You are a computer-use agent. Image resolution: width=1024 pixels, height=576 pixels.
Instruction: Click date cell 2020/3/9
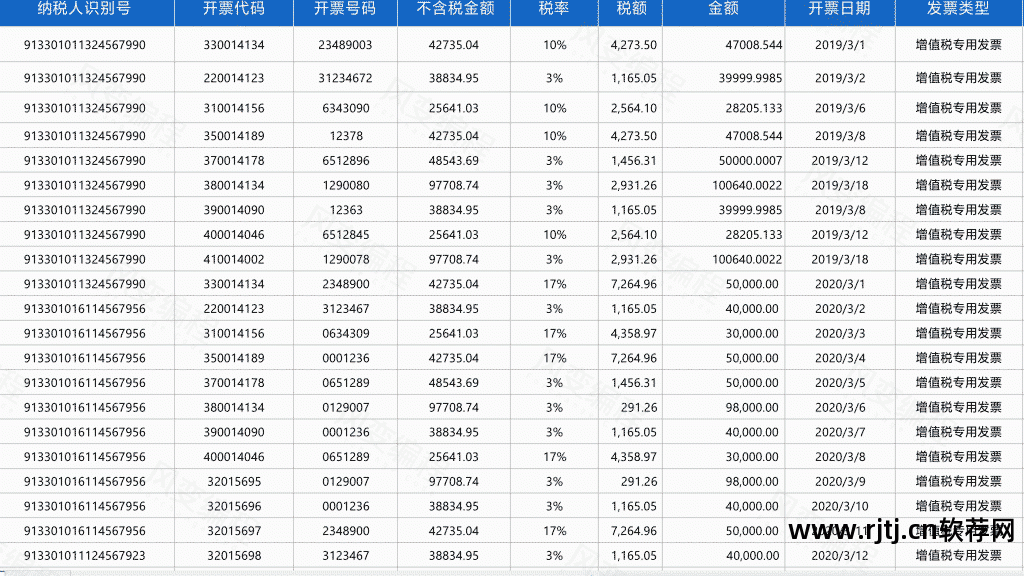click(x=840, y=482)
